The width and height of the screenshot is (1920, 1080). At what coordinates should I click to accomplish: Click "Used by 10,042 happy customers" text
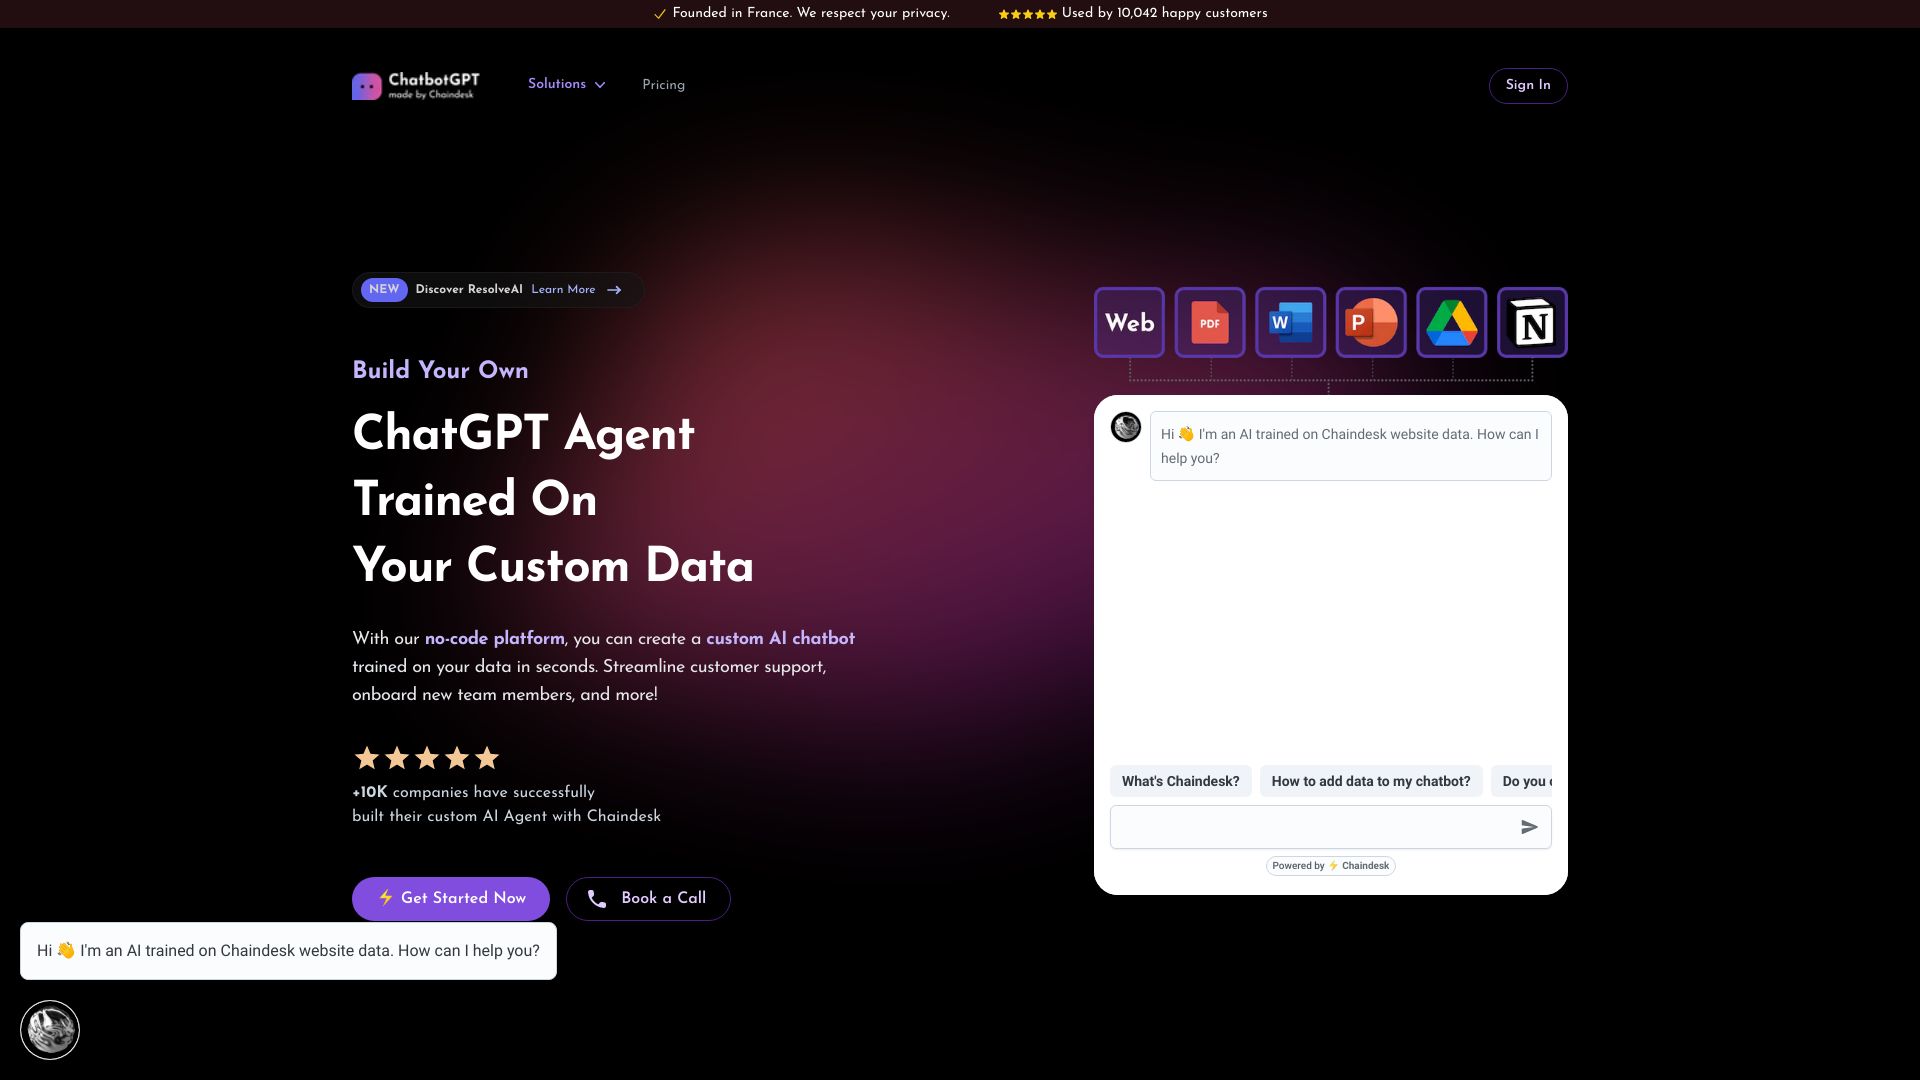[x=1164, y=13]
